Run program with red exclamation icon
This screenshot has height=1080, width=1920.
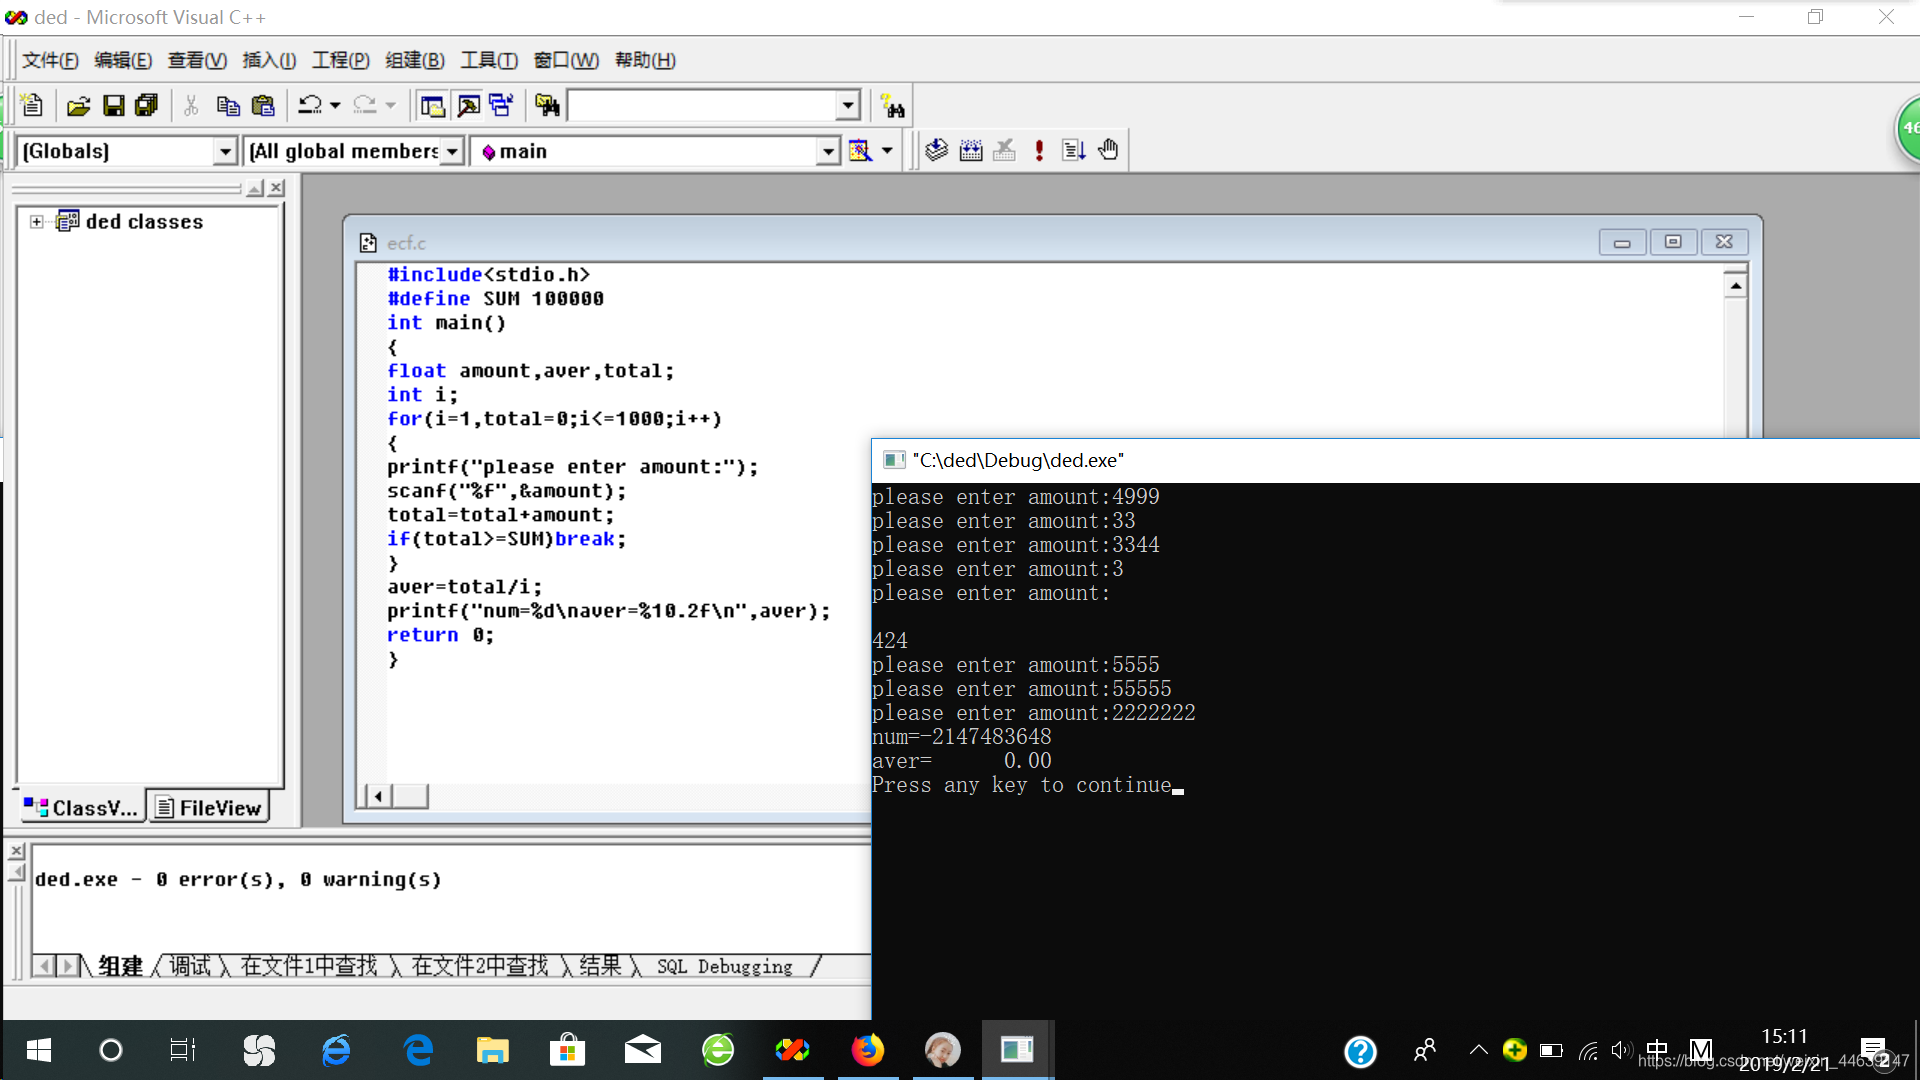(x=1040, y=150)
